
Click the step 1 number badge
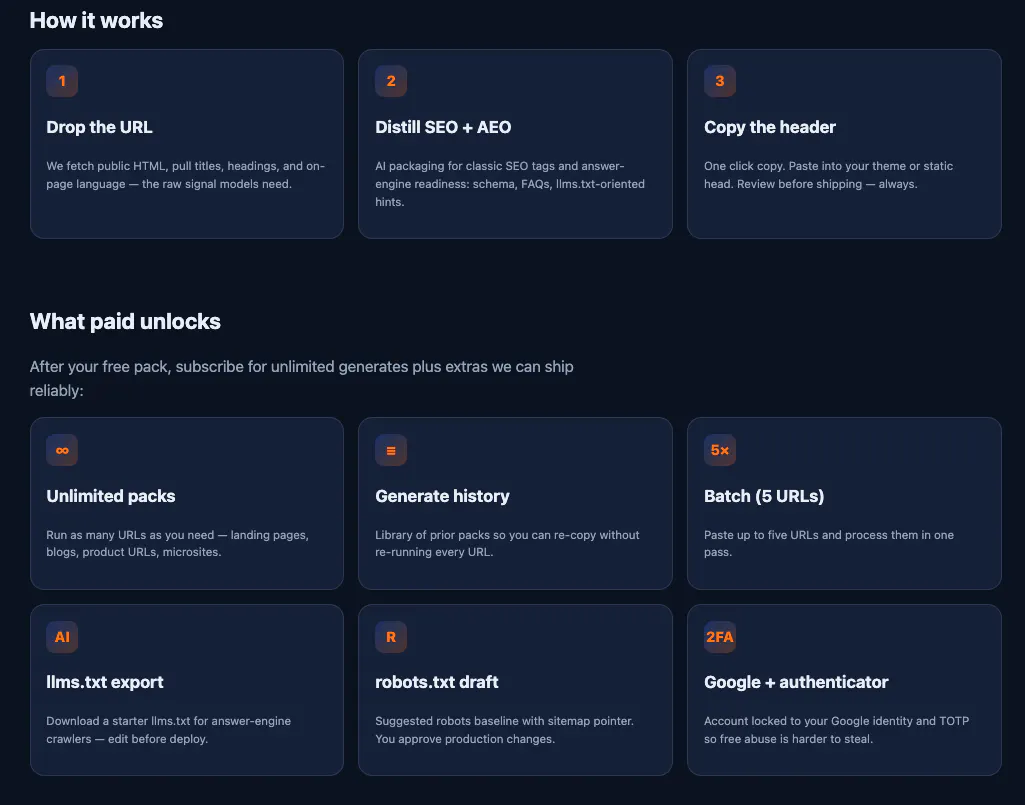click(62, 81)
